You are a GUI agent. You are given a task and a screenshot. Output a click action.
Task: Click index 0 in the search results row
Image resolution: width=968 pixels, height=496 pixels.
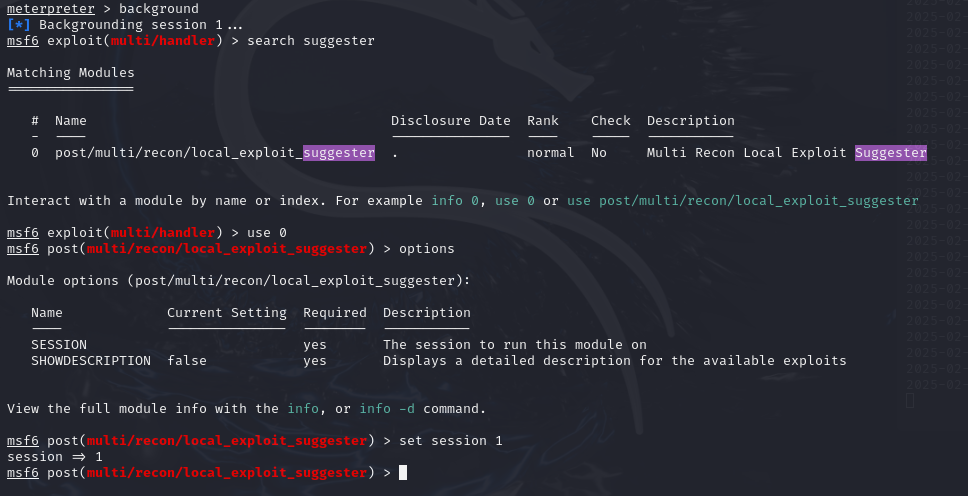pos(35,153)
